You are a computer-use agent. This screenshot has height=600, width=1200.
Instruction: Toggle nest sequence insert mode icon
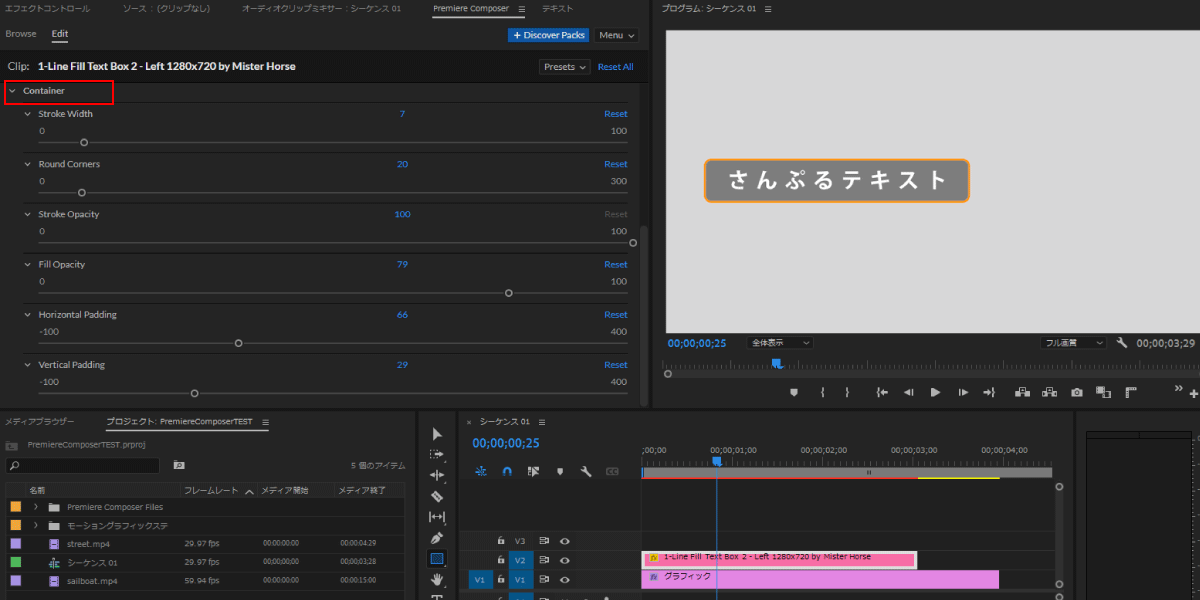[x=481, y=471]
